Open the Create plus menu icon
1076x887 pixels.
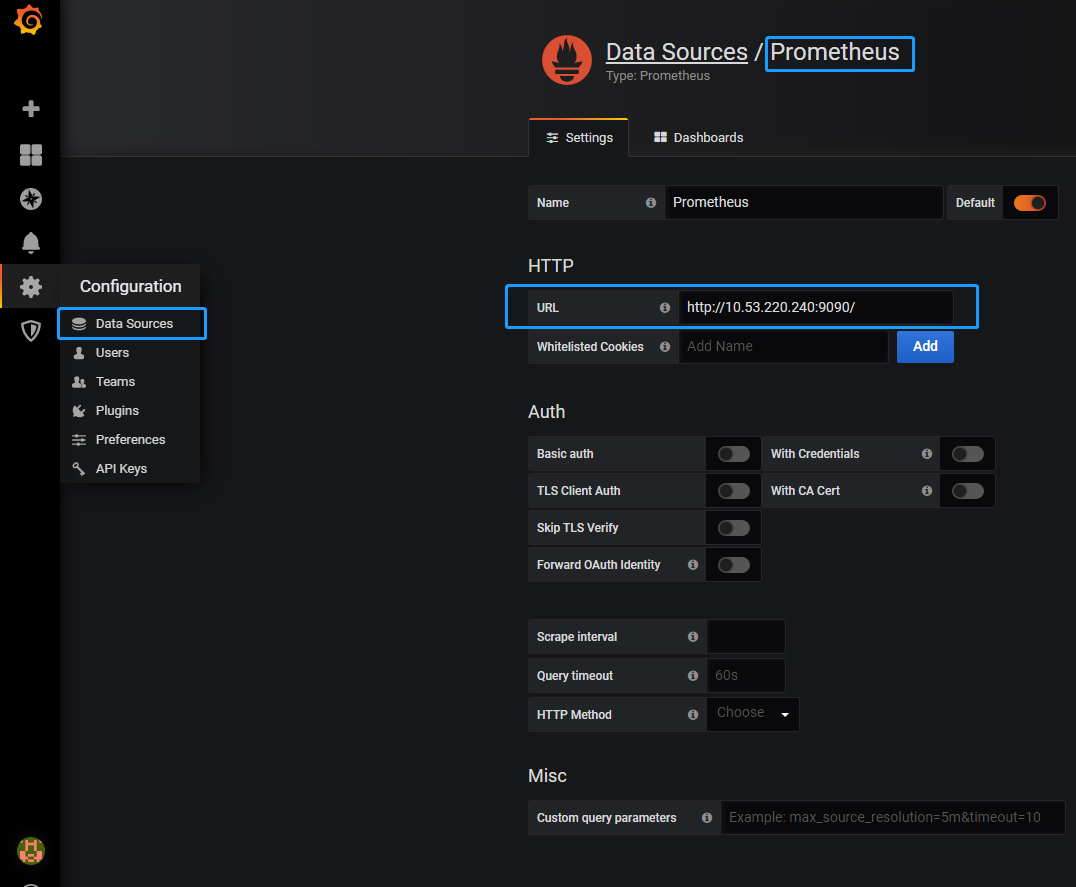pos(31,108)
